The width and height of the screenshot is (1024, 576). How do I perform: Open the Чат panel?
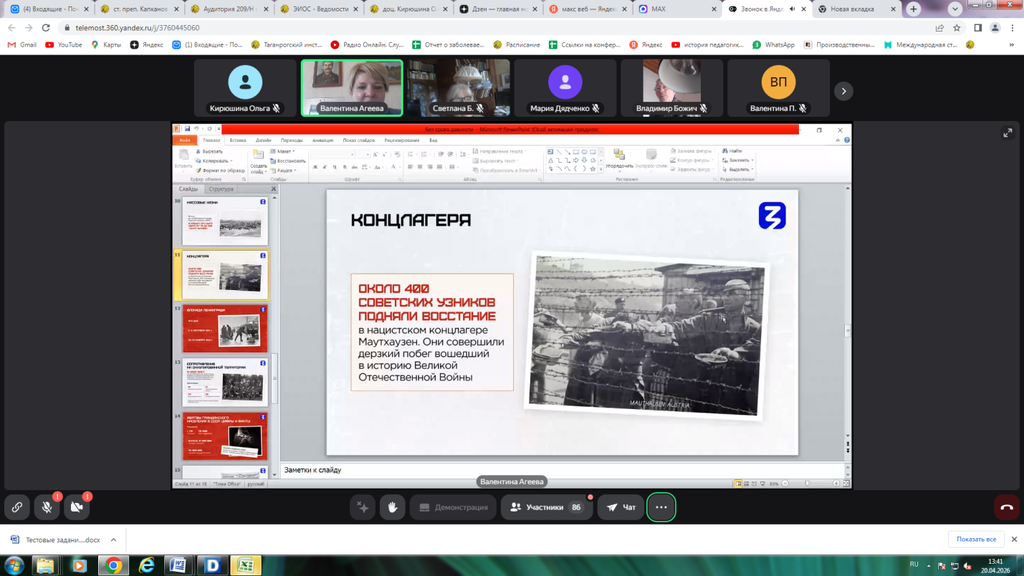pos(621,507)
